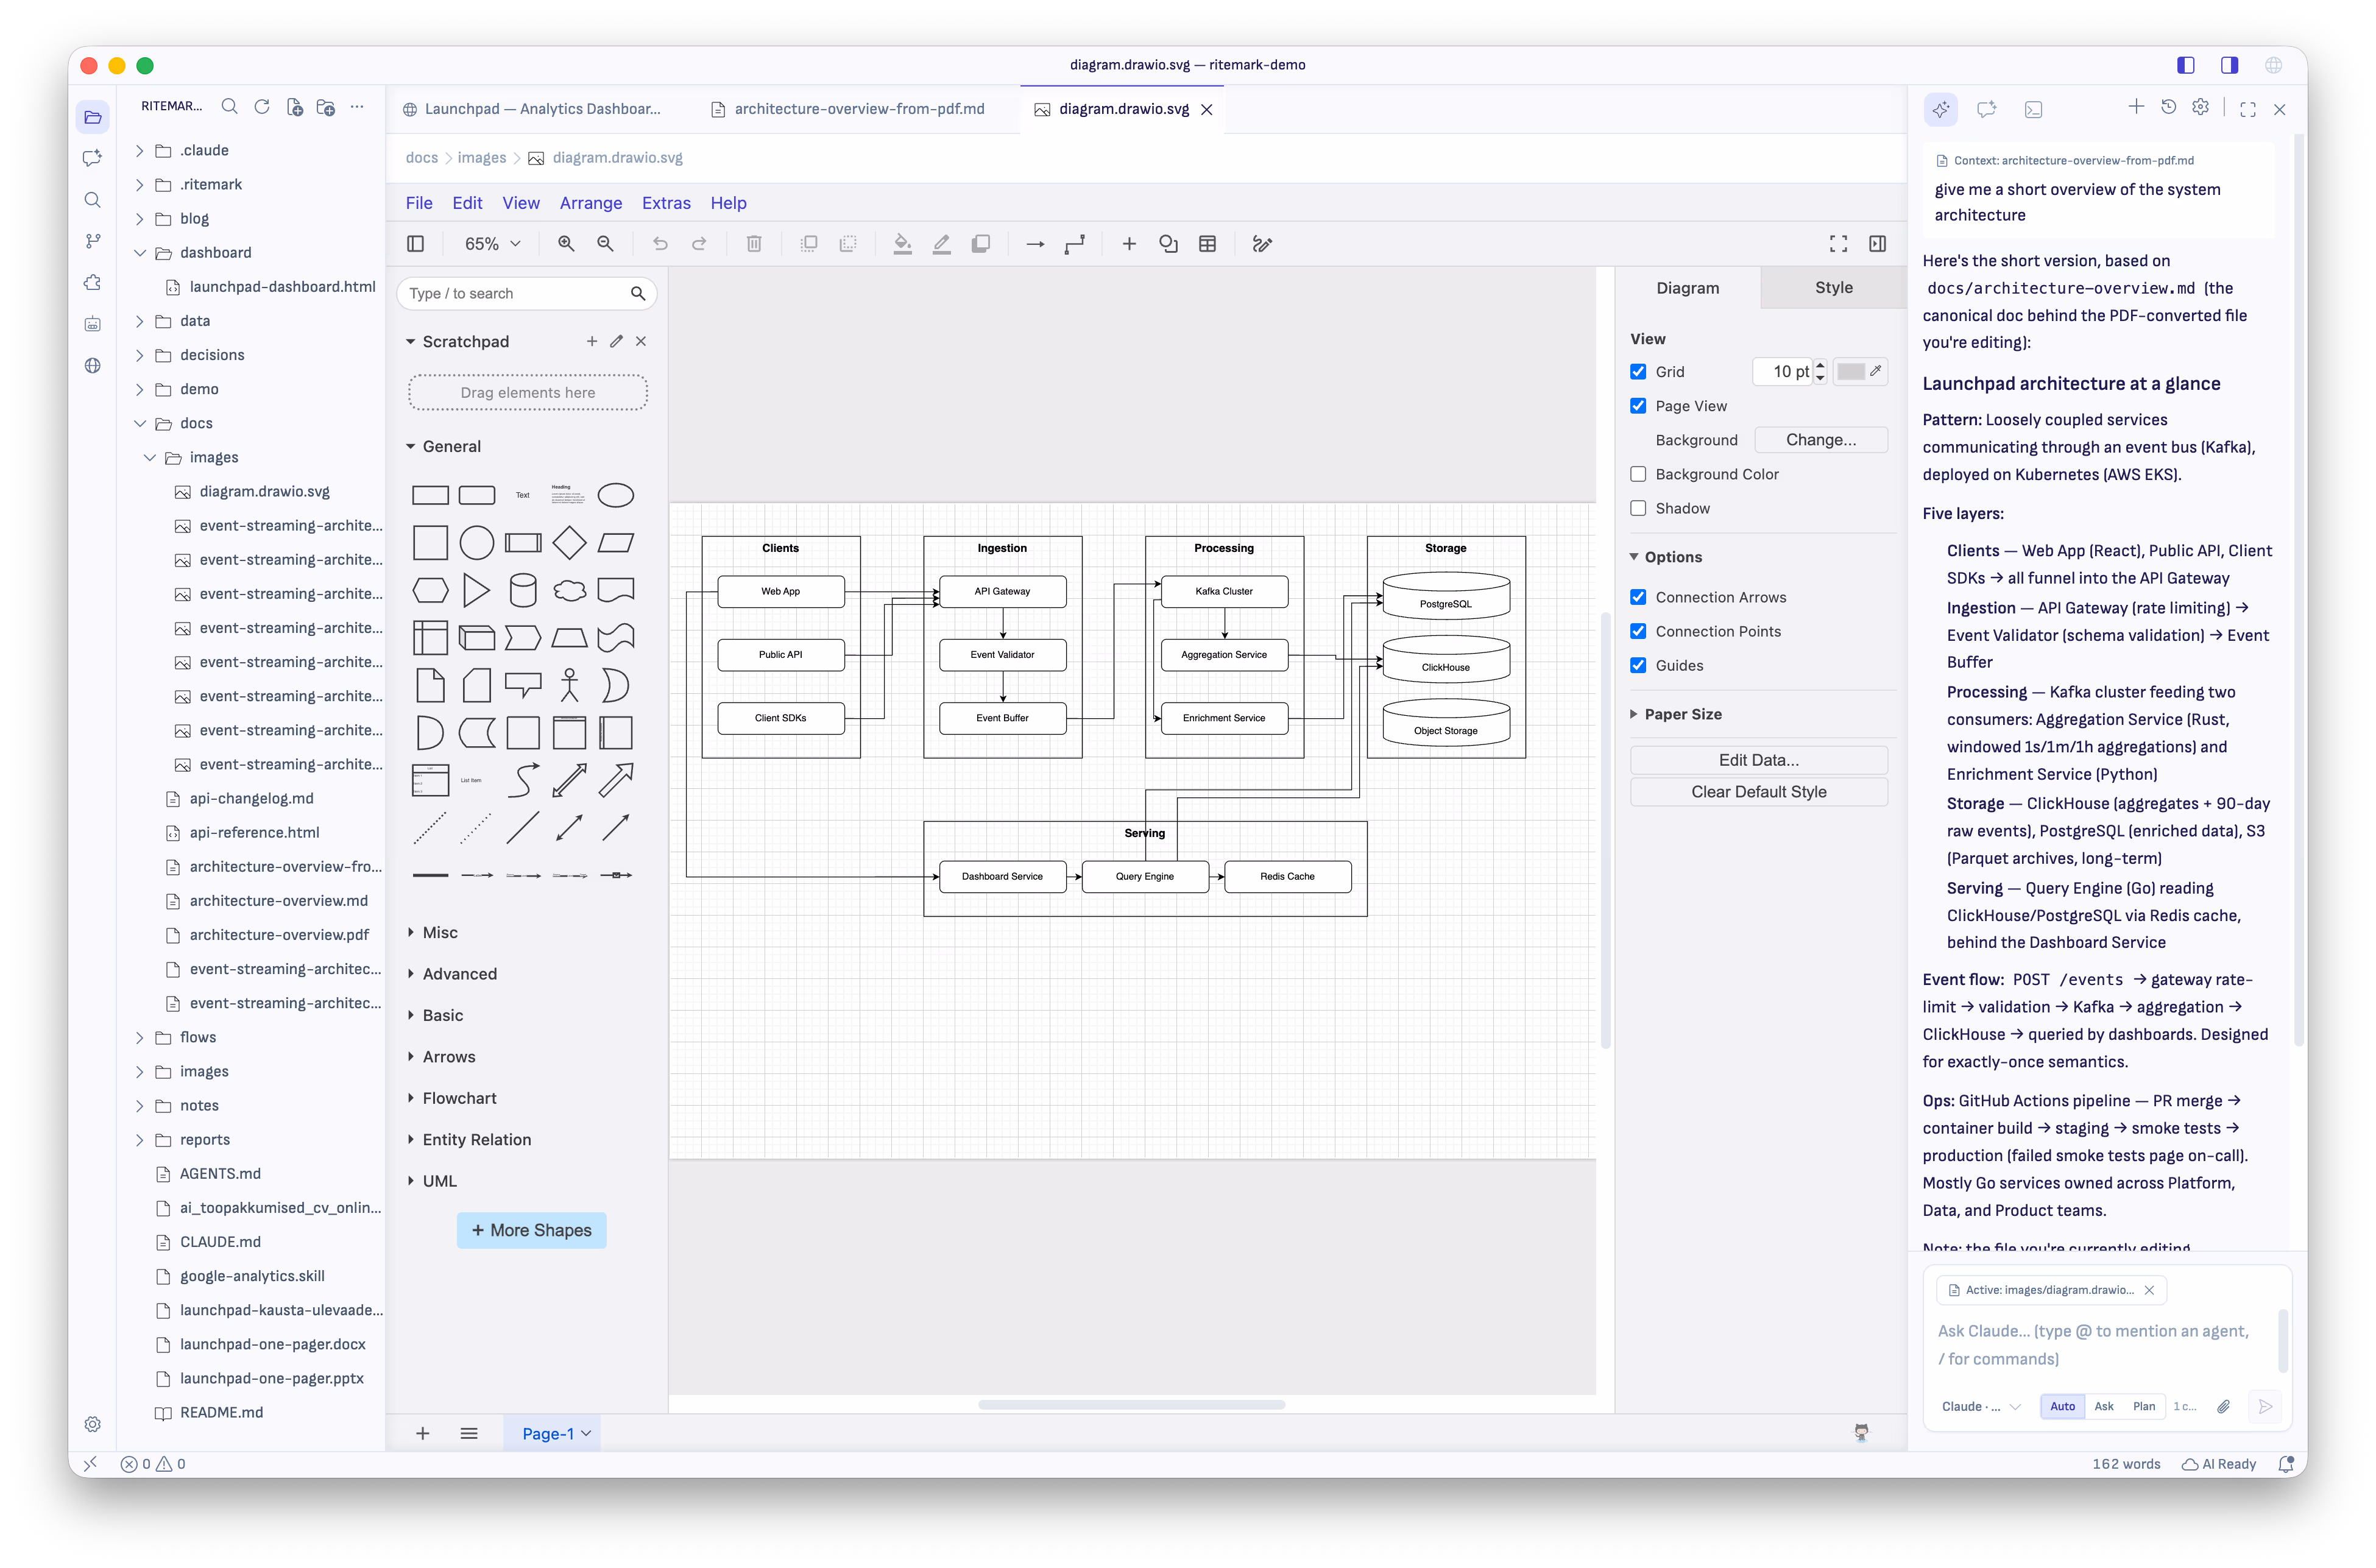The width and height of the screenshot is (2376, 1568).
Task: Click the delete trash icon
Action: [x=754, y=244]
